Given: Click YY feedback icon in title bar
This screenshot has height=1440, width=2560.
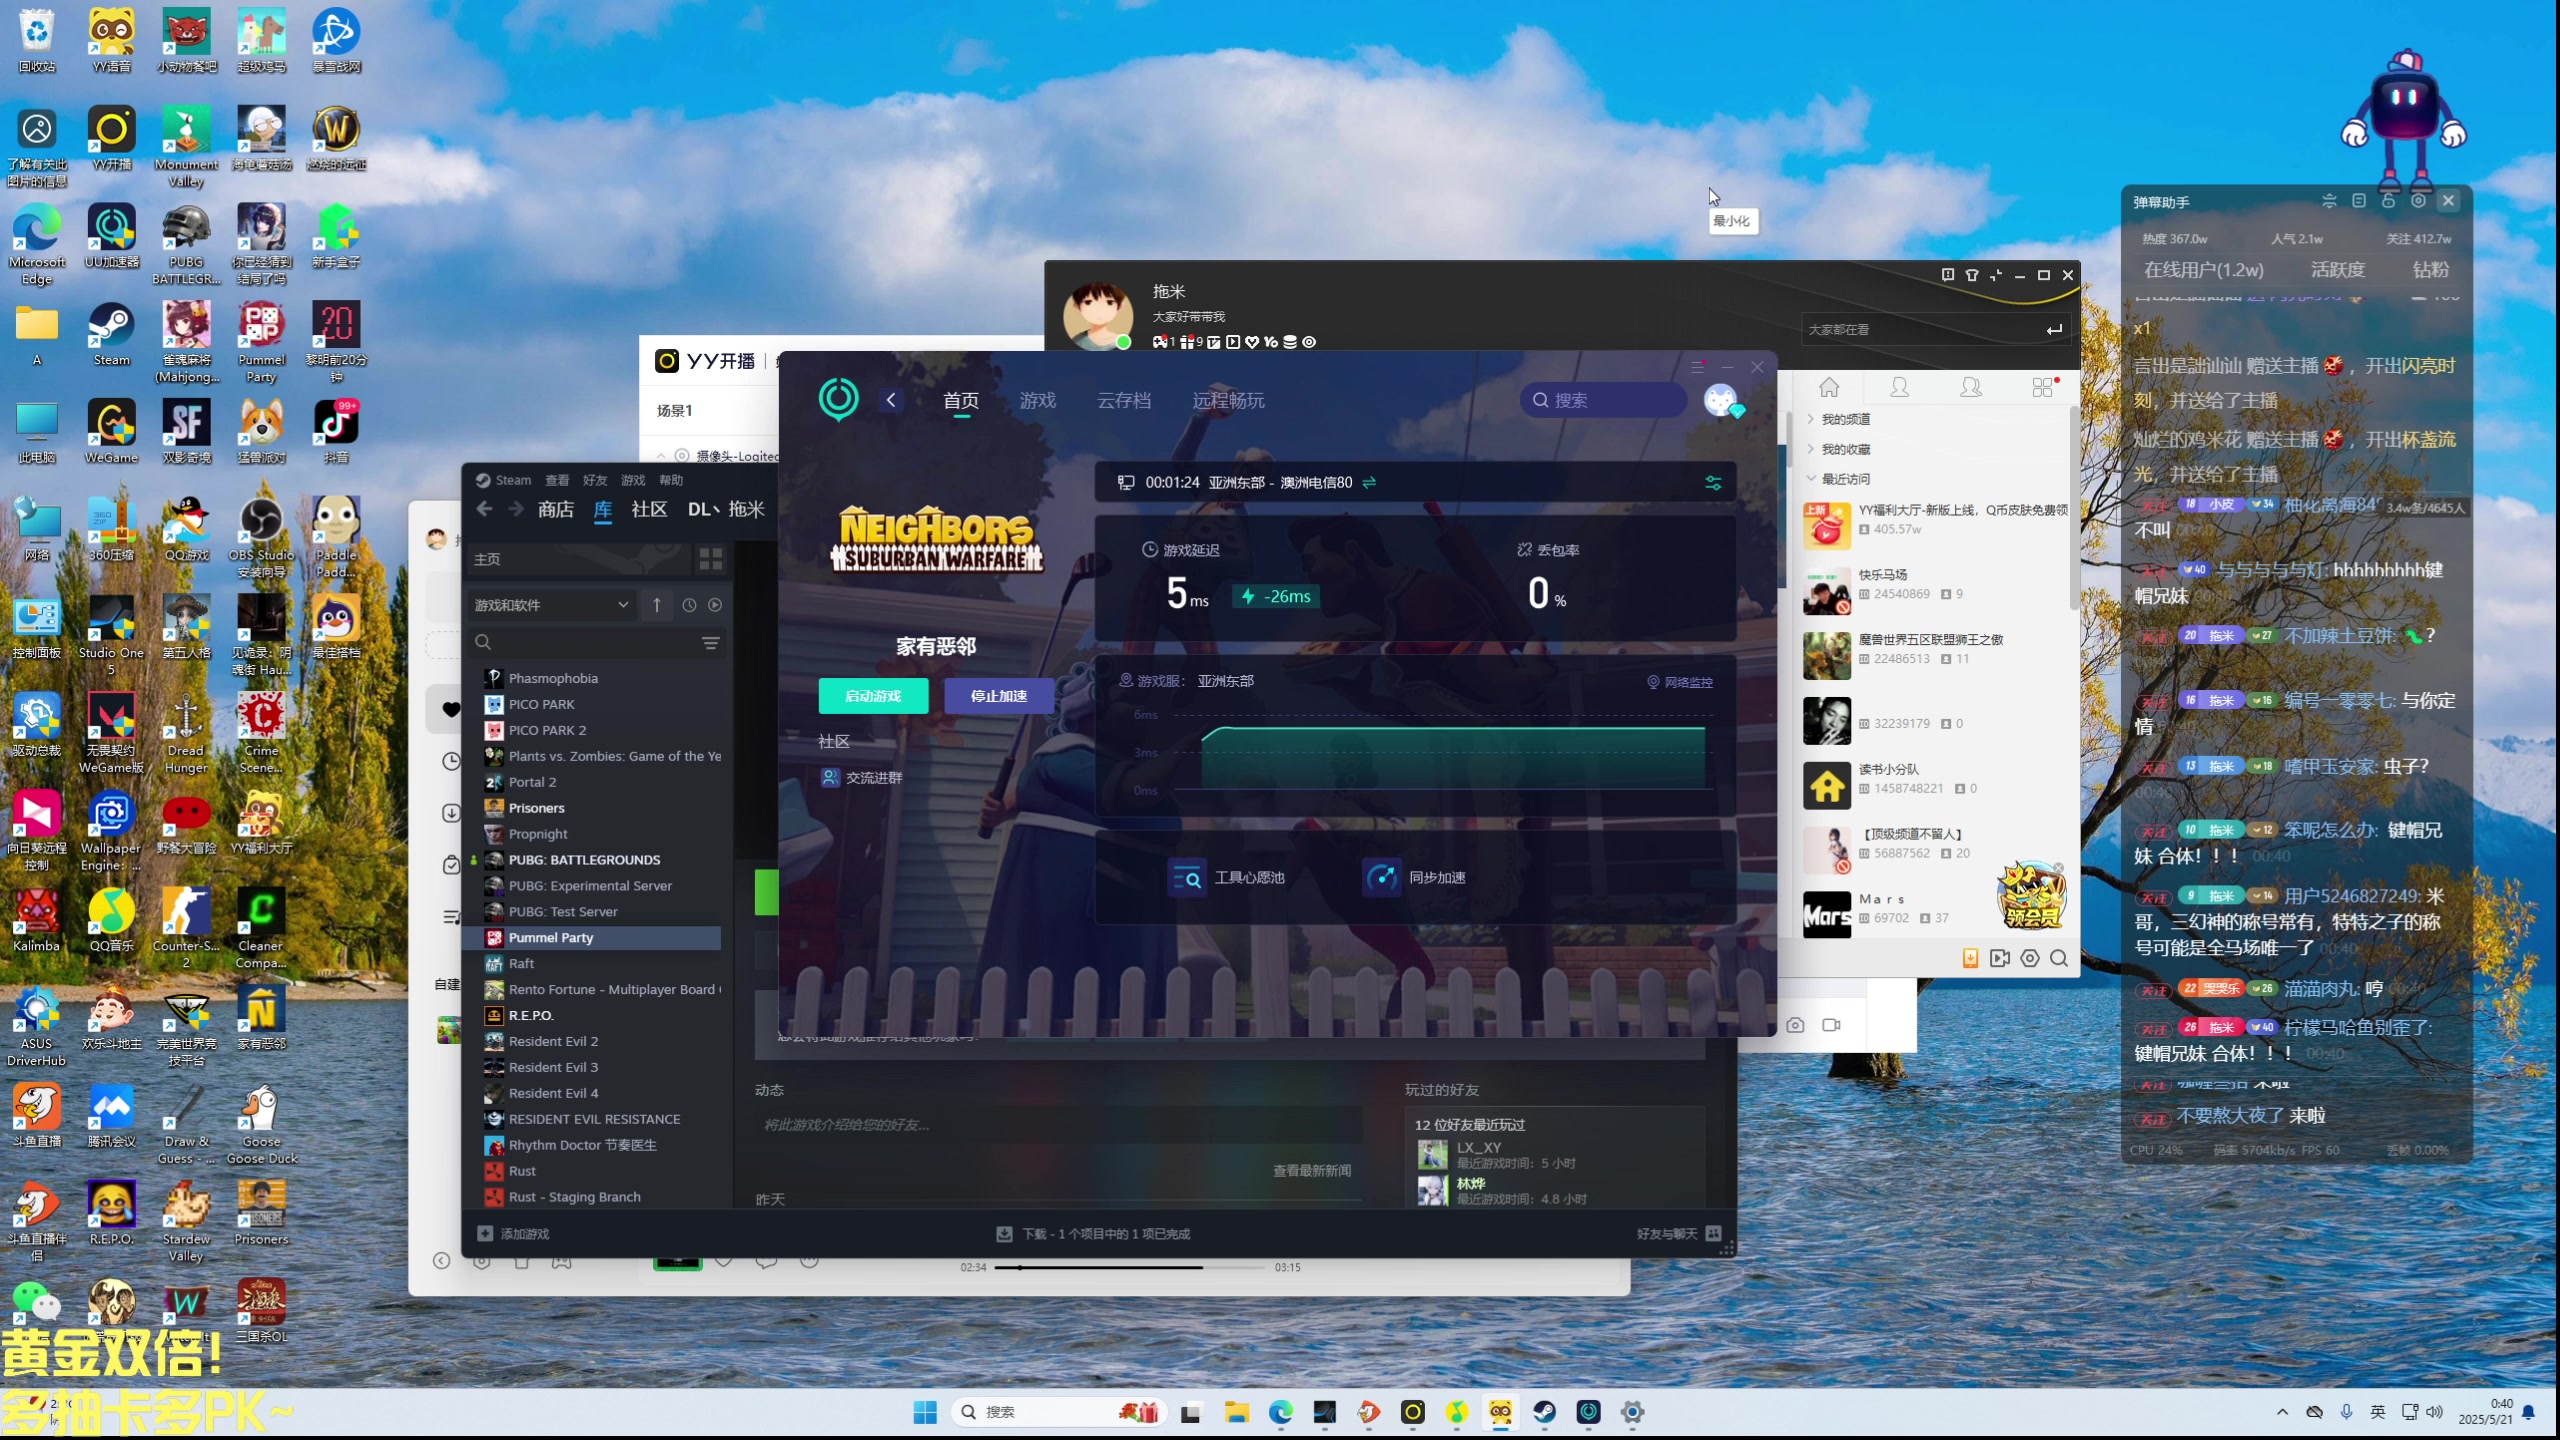Looking at the screenshot, I should 1947,274.
